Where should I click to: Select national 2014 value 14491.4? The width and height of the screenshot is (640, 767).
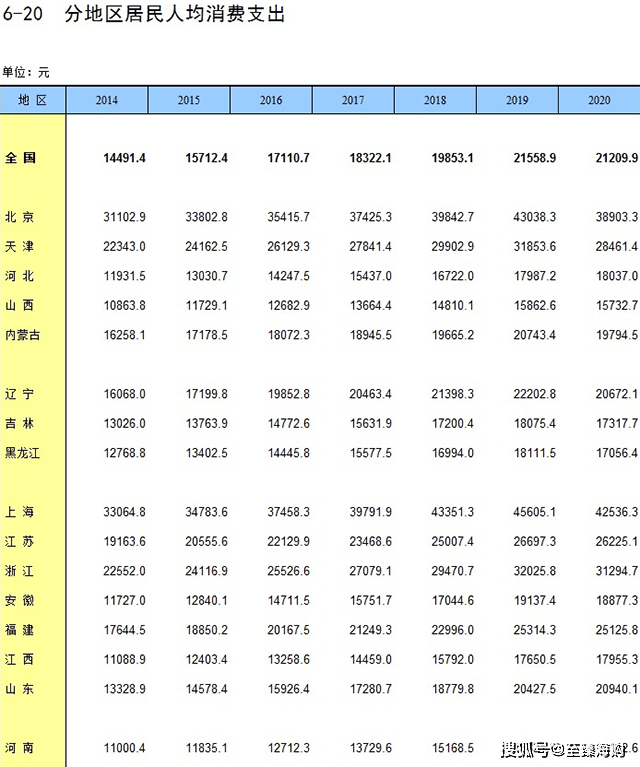click(x=124, y=158)
